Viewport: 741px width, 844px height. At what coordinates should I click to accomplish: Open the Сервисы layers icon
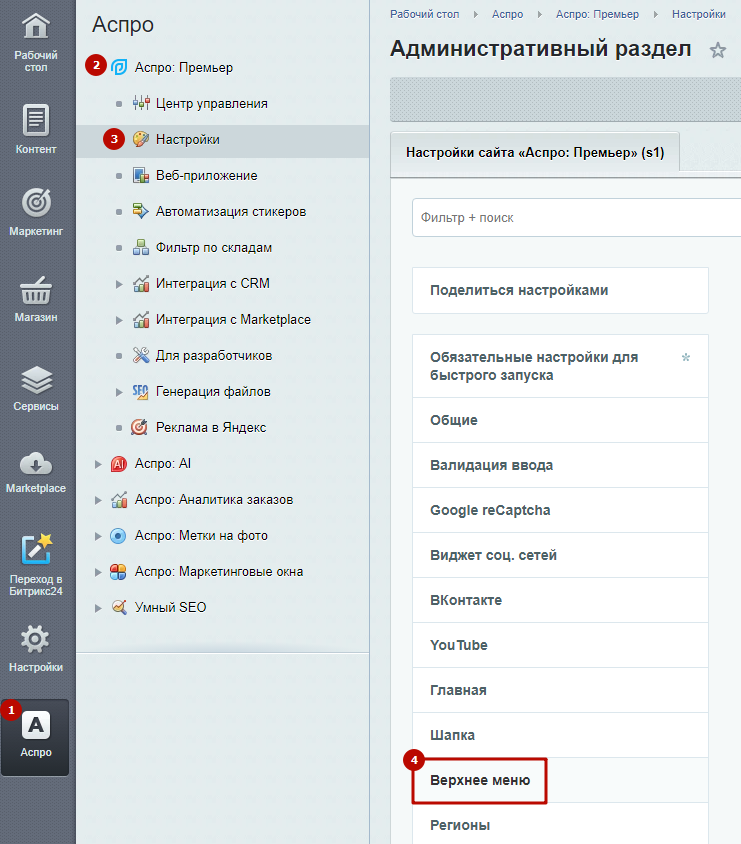point(36,379)
